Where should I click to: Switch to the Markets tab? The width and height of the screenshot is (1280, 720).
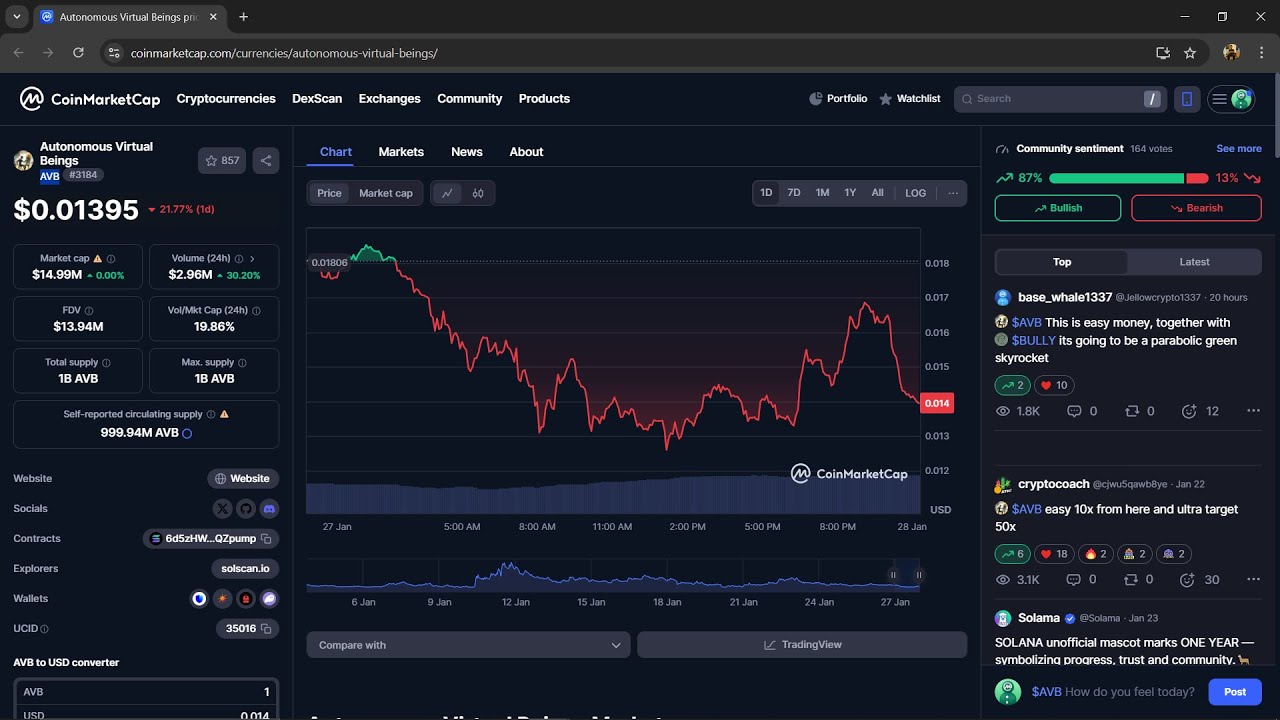point(401,152)
